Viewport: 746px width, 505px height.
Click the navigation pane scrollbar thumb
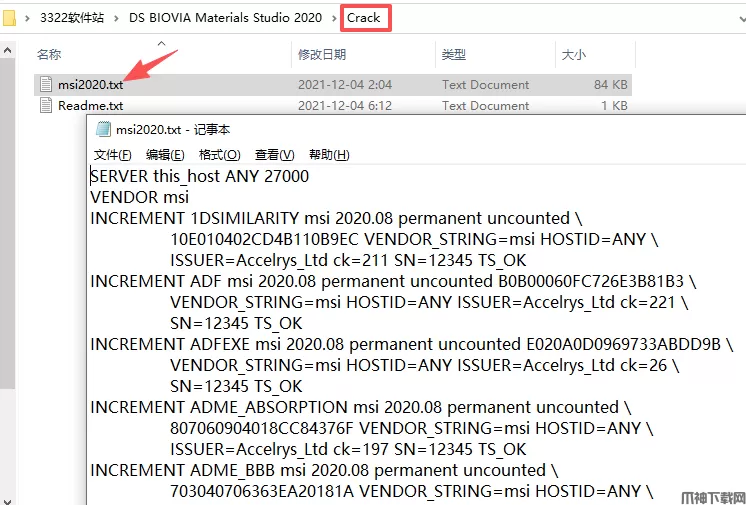coord(8,224)
